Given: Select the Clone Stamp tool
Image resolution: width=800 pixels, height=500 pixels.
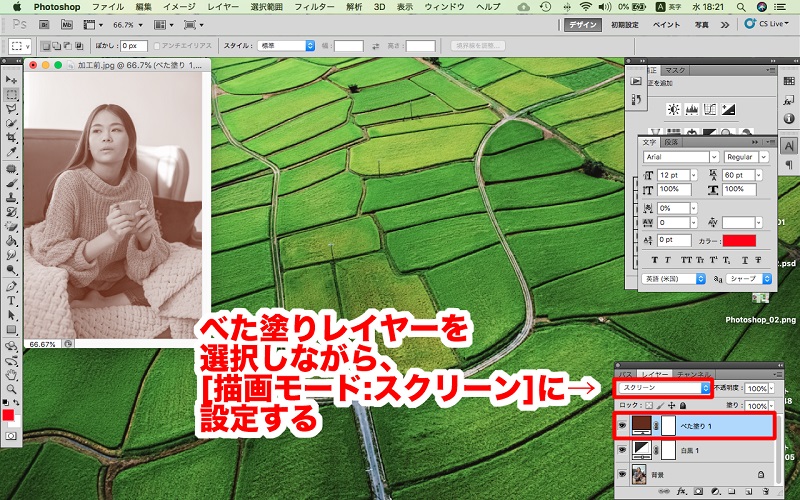Looking at the screenshot, I should (11, 198).
